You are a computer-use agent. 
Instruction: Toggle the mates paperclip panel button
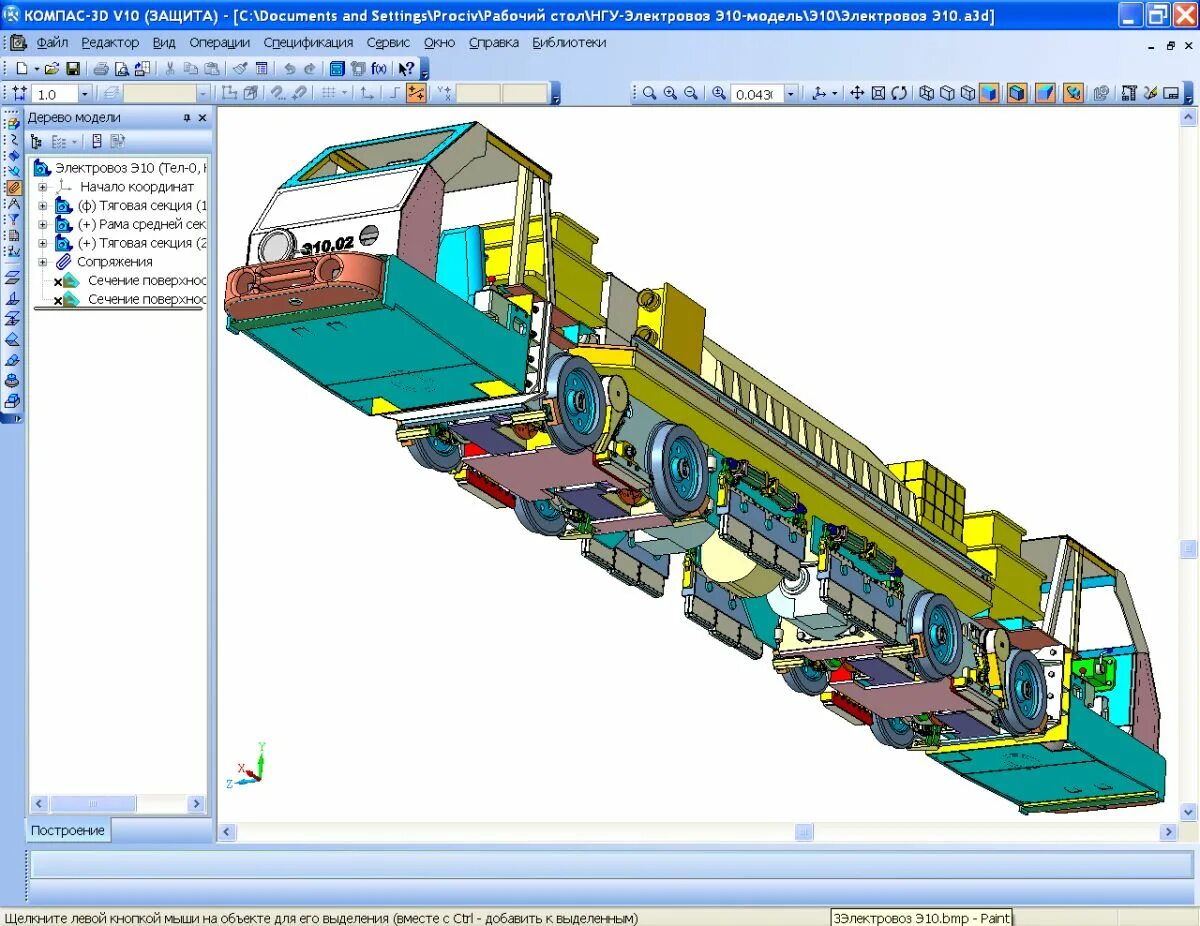13,187
